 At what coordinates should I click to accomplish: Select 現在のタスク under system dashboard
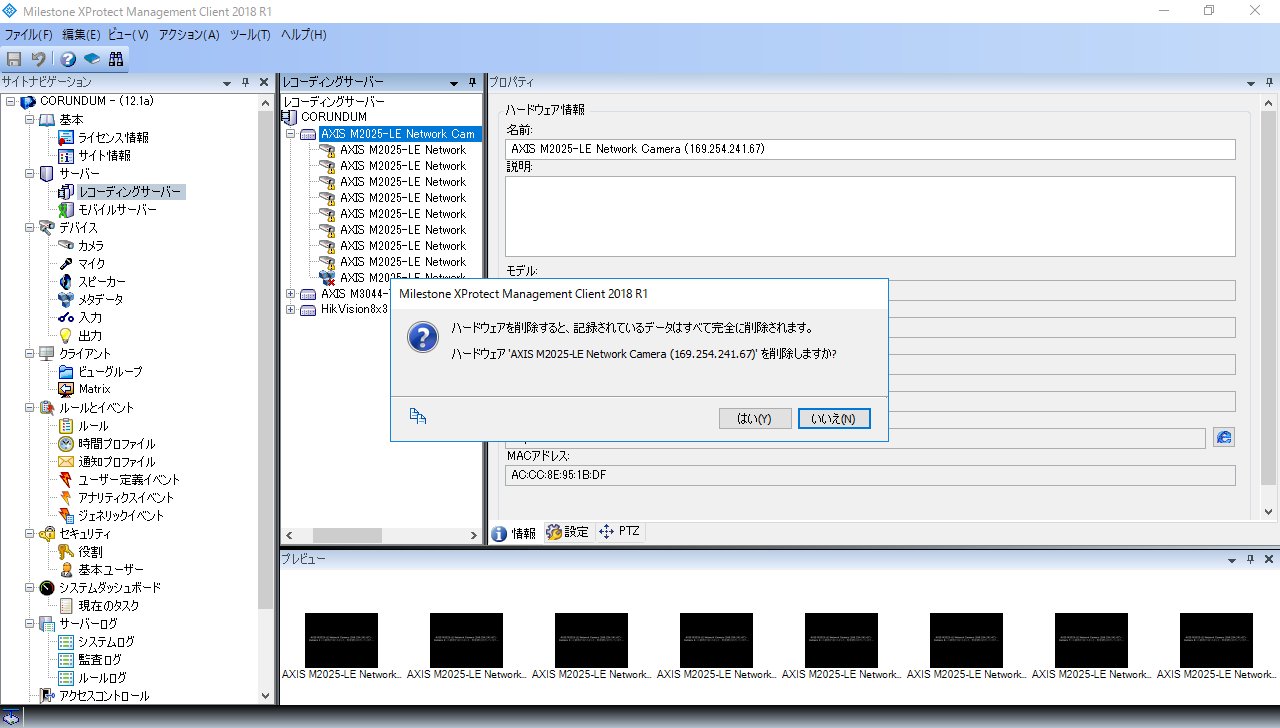pos(109,606)
